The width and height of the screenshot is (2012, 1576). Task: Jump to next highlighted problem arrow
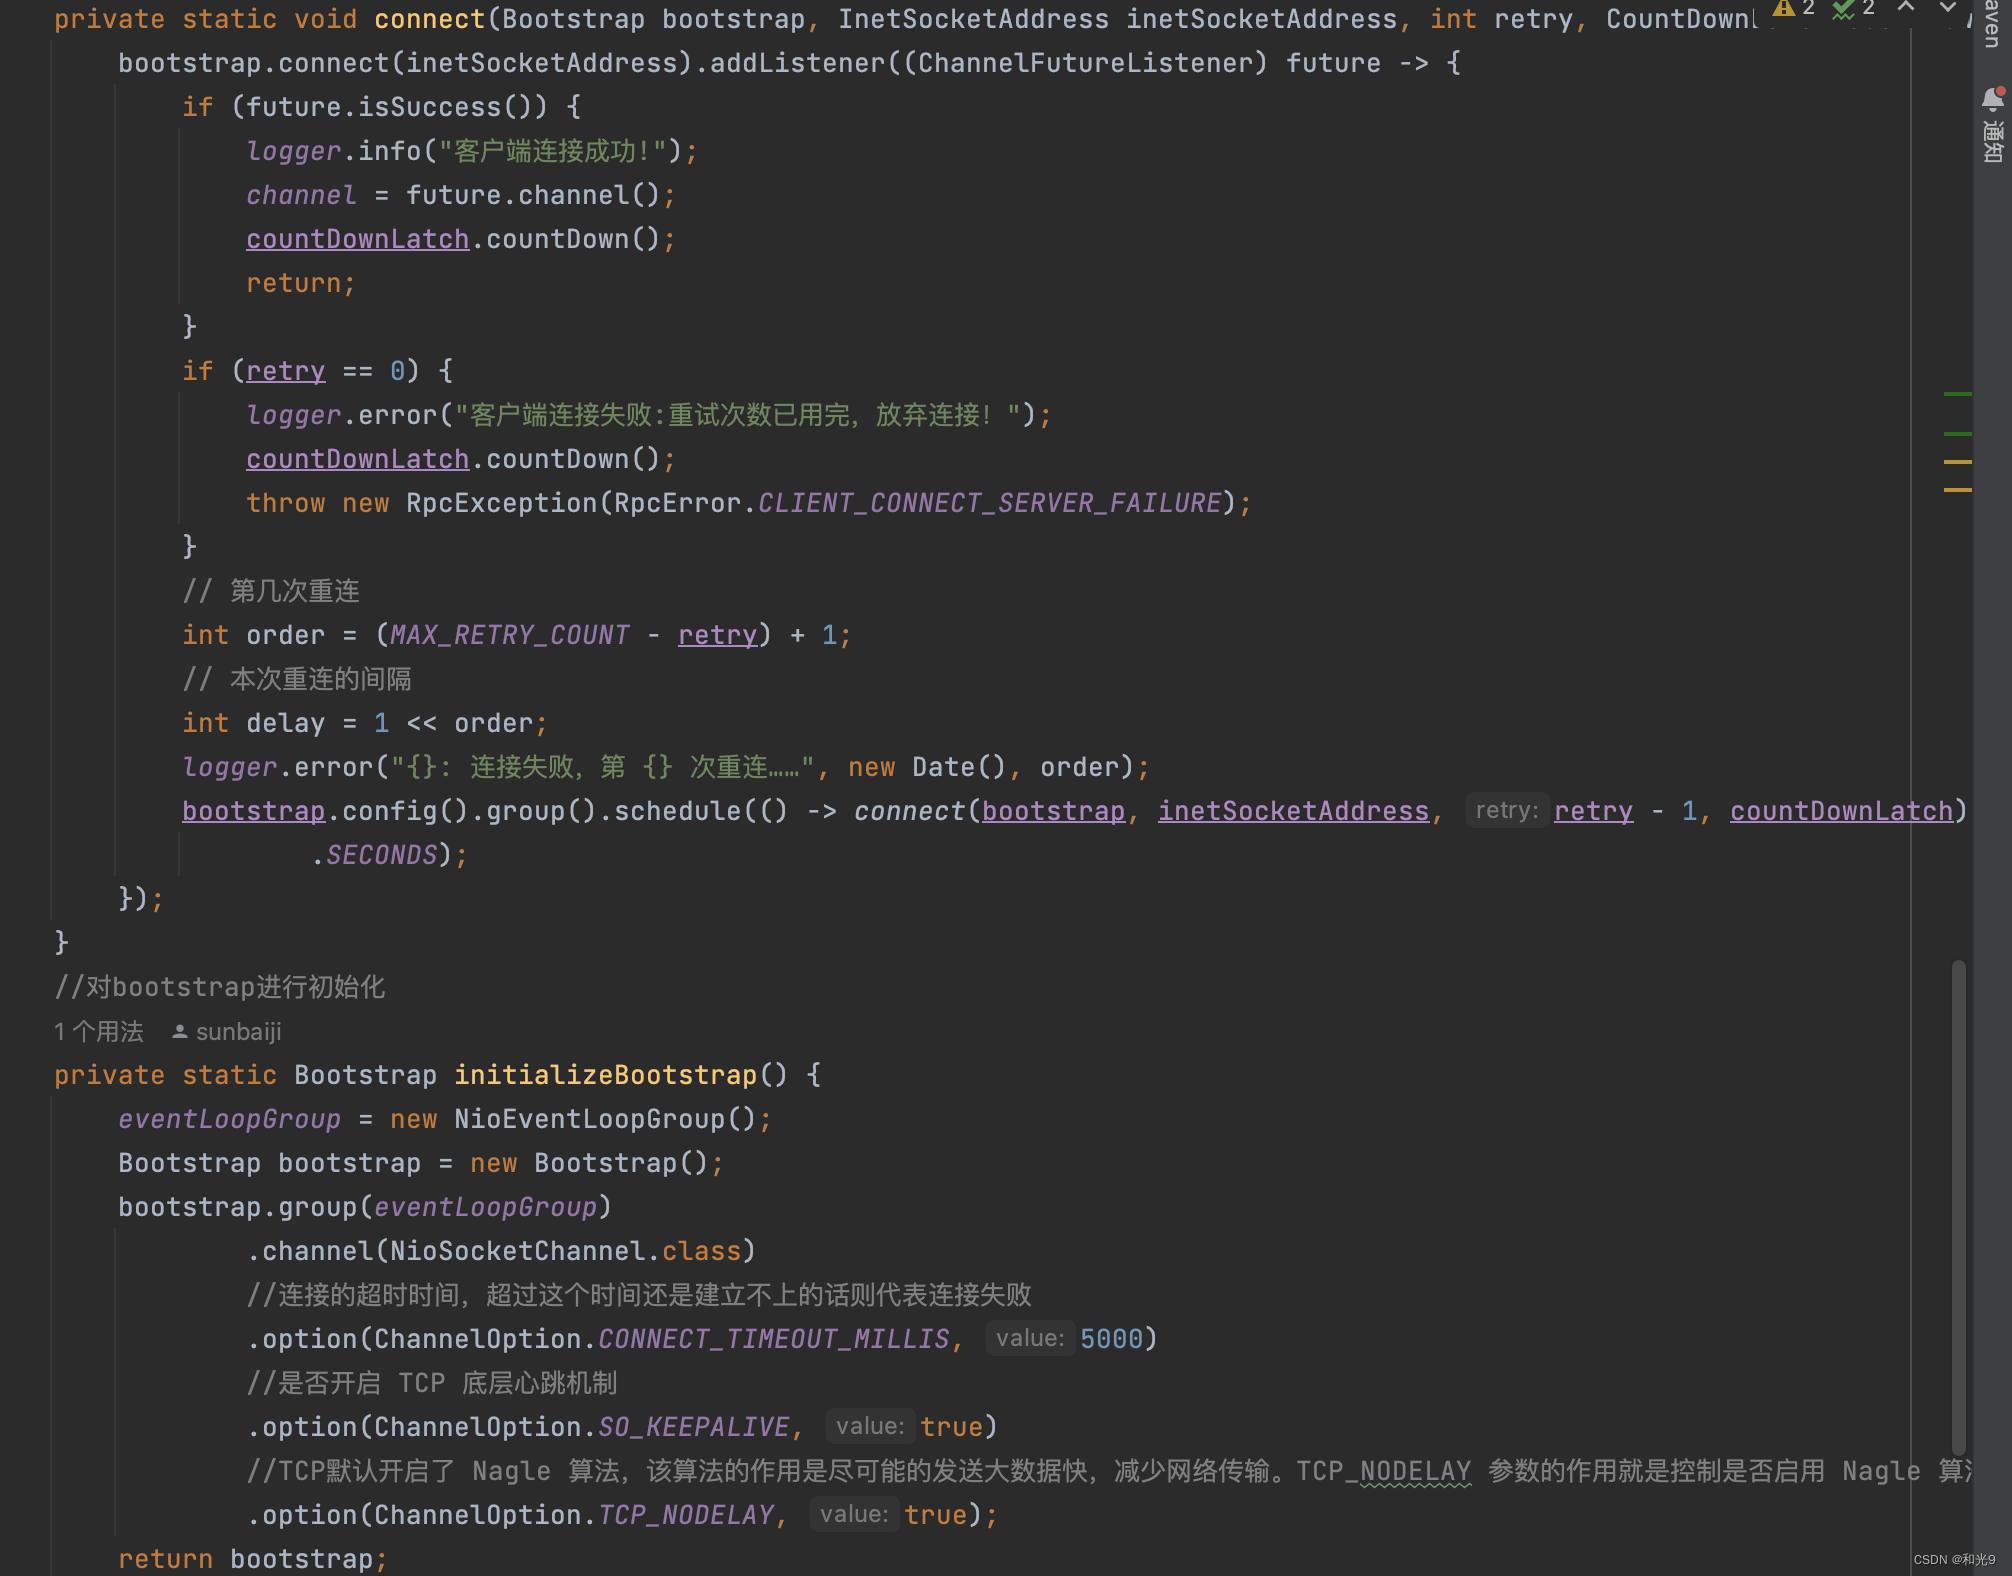coord(1947,7)
